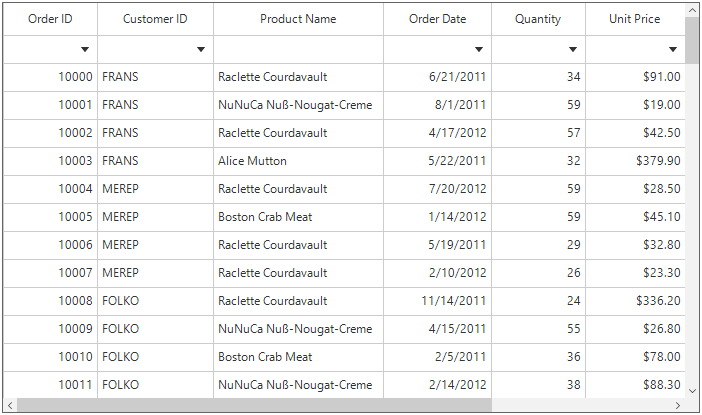The width and height of the screenshot is (702, 415).
Task: Select Order ID cell 10001
Action: (50, 105)
